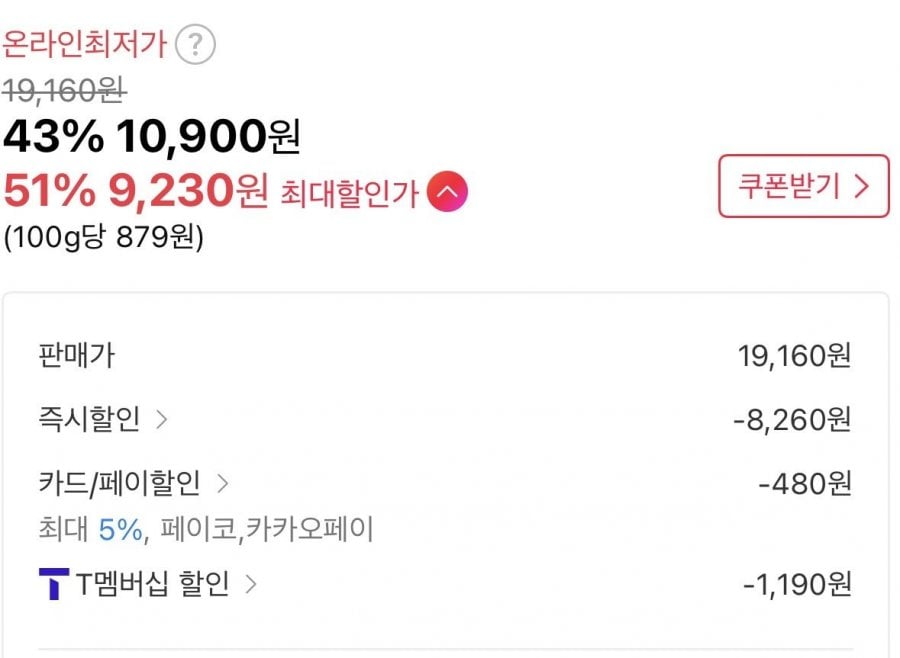The height and width of the screenshot is (658, 900).
Task: Click the 100g당 879원 unit price text
Action: coord(103,239)
